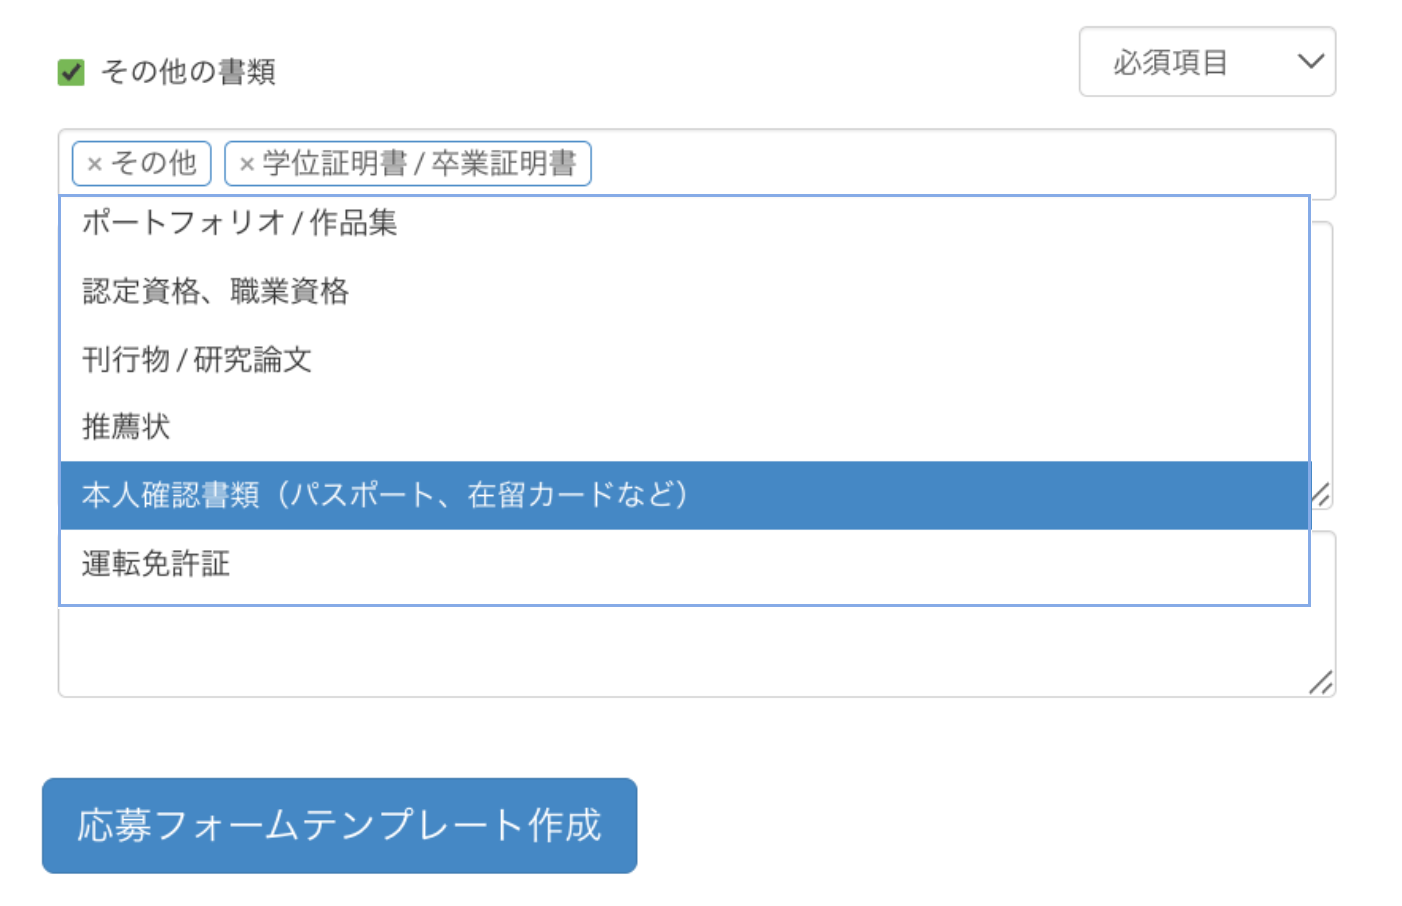Click the chevron arrow beside 必須項目

click(1310, 62)
